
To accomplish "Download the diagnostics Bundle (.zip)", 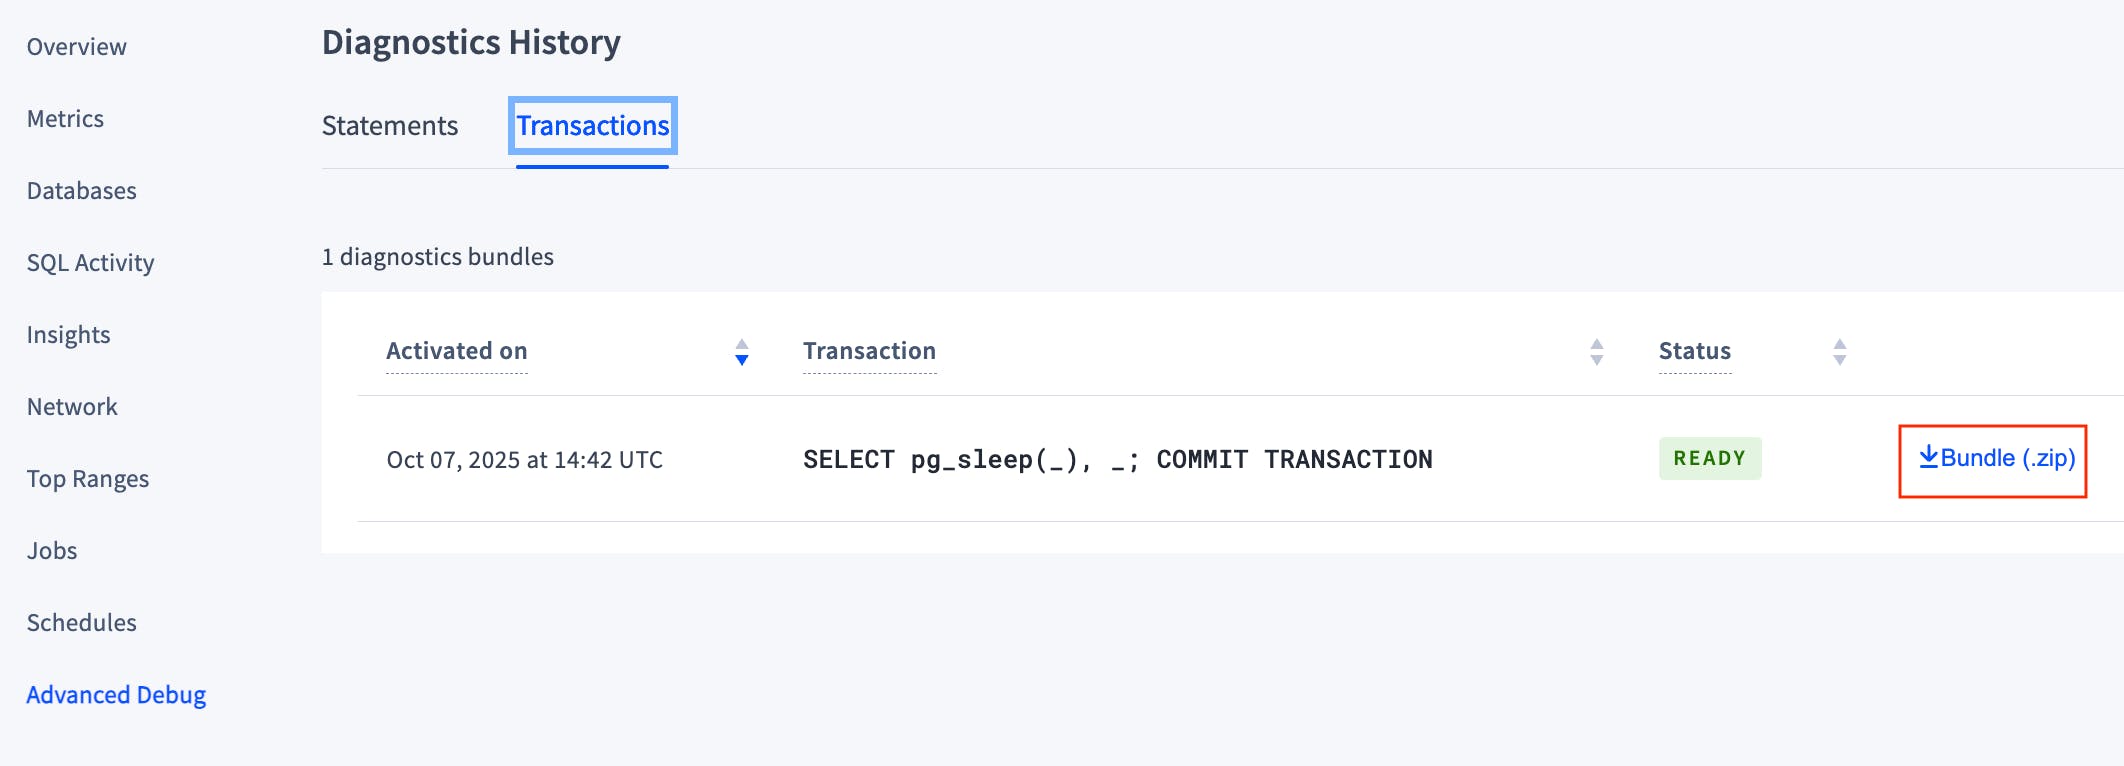I will (1993, 459).
